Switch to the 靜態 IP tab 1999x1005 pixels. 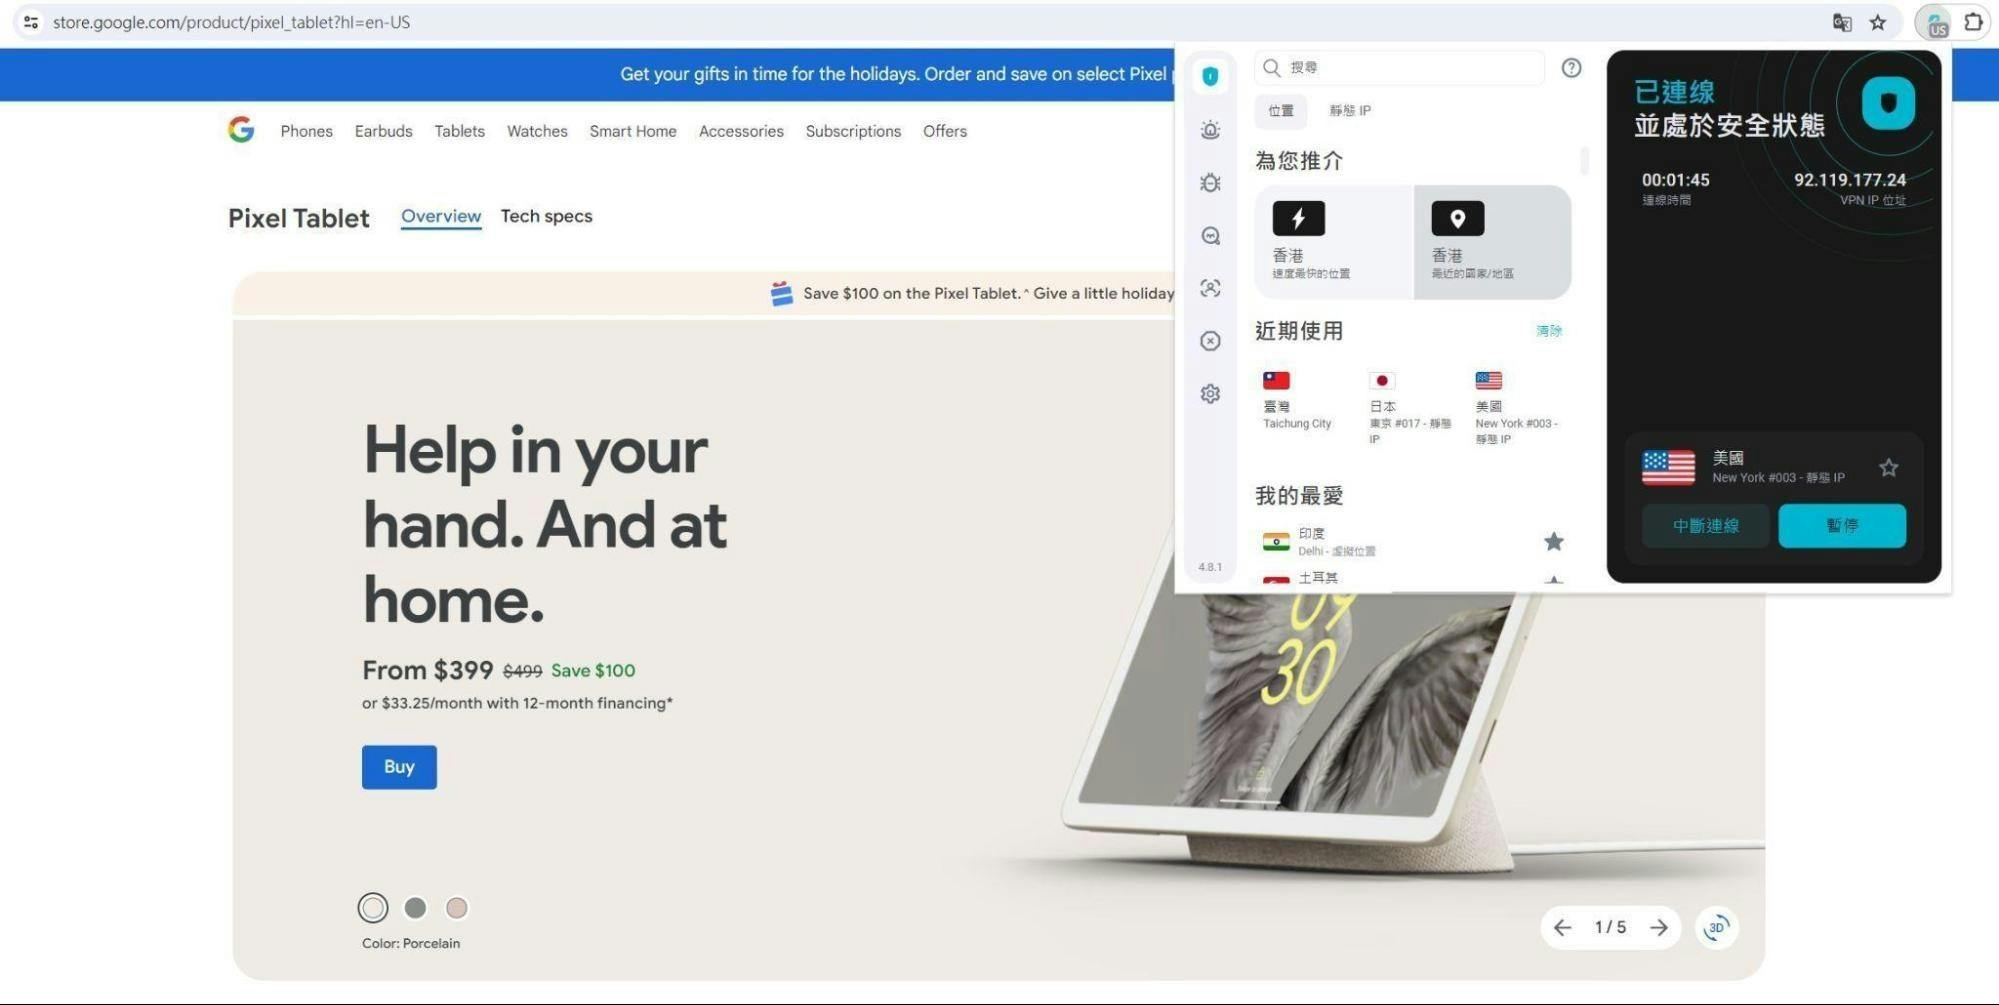pos(1349,111)
